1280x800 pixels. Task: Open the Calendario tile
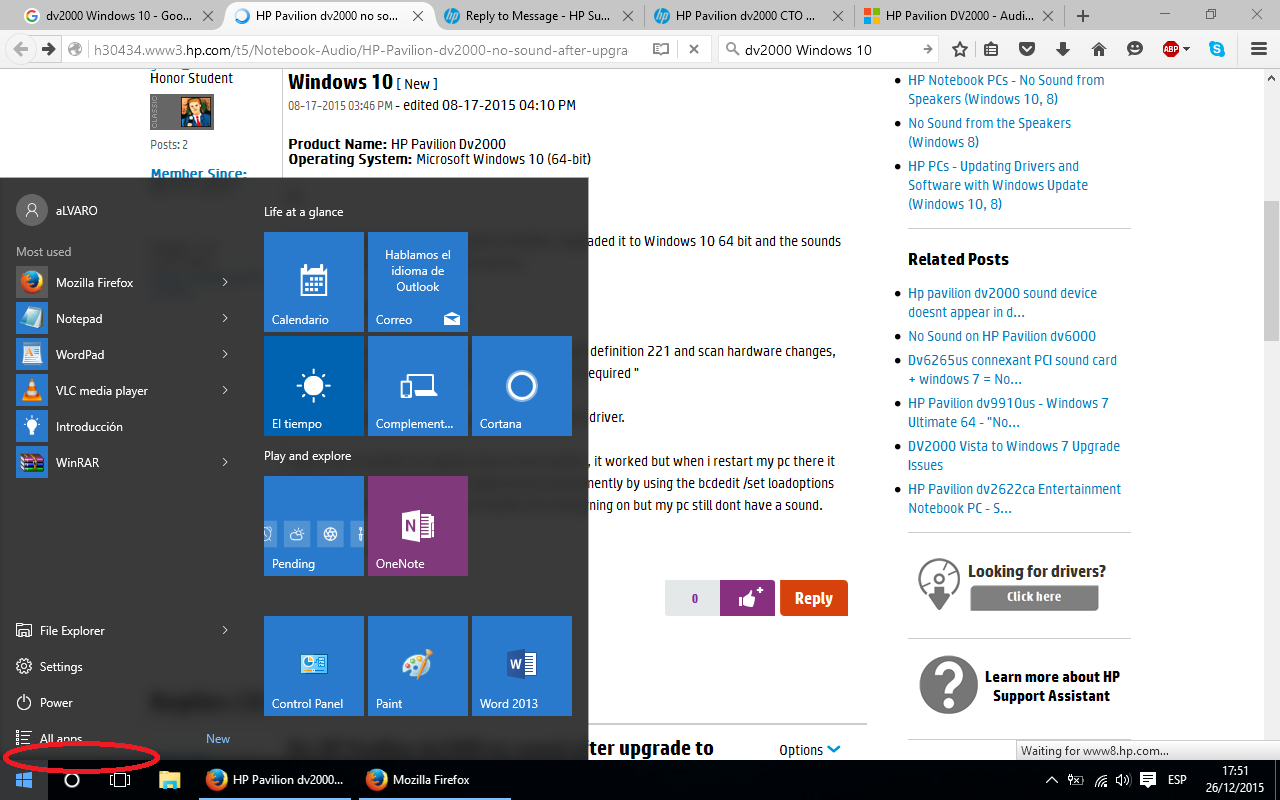point(314,282)
